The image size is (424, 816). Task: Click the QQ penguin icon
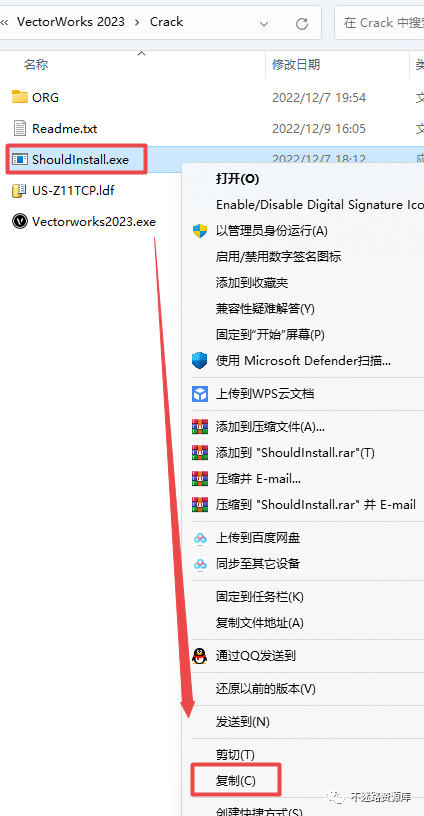pyautogui.click(x=200, y=655)
